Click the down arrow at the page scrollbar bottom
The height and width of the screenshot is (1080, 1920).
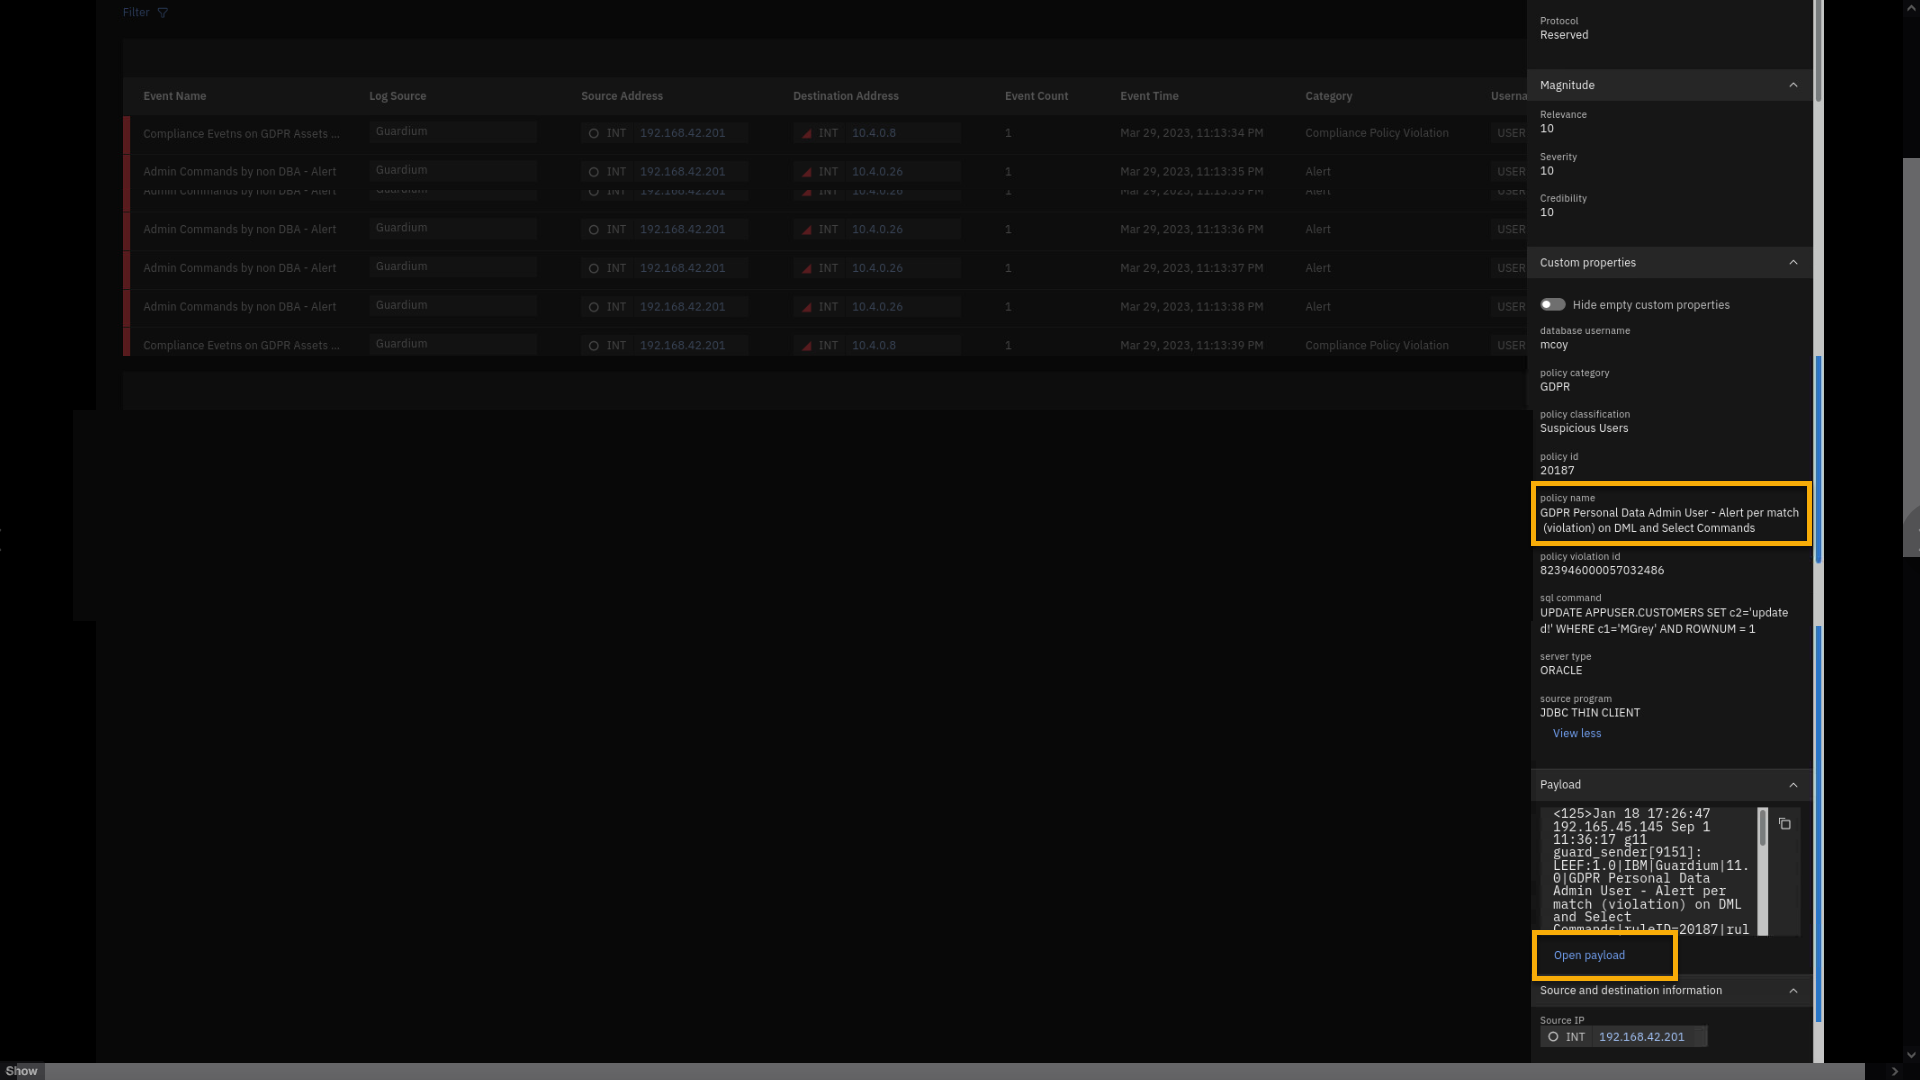(x=1911, y=1054)
